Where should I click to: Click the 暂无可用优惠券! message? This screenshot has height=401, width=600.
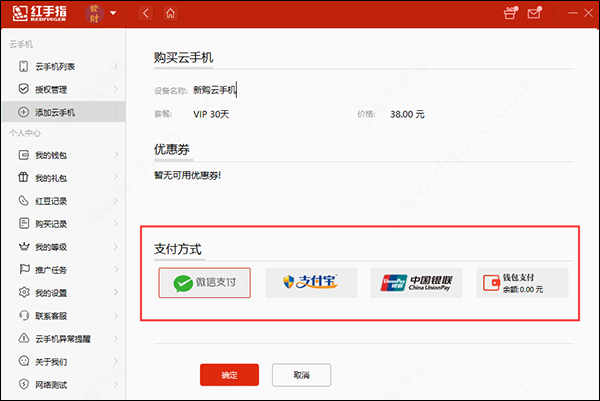pyautogui.click(x=188, y=175)
